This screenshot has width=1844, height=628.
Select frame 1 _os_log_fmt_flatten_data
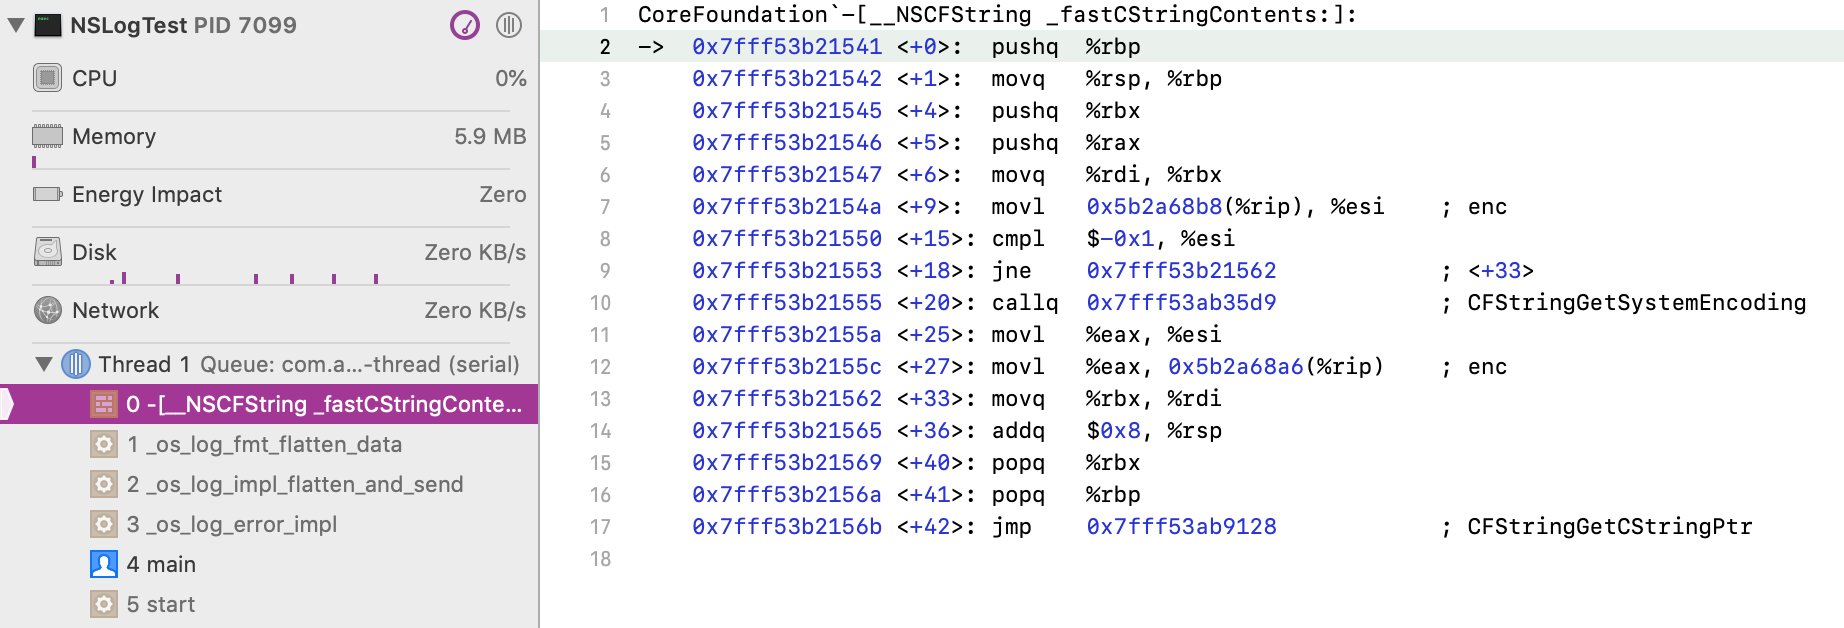pos(264,444)
